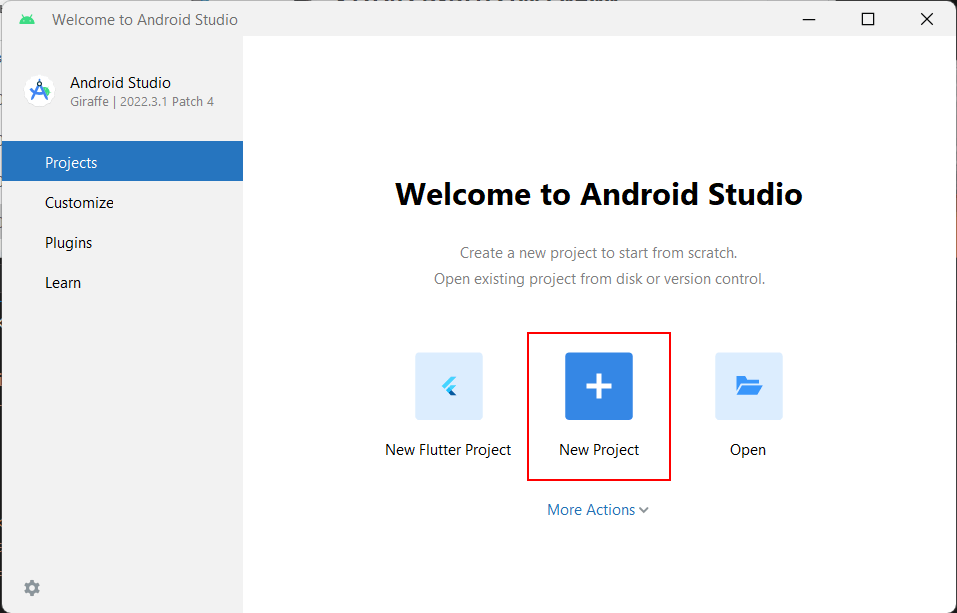Open the Plugins section

tap(68, 242)
